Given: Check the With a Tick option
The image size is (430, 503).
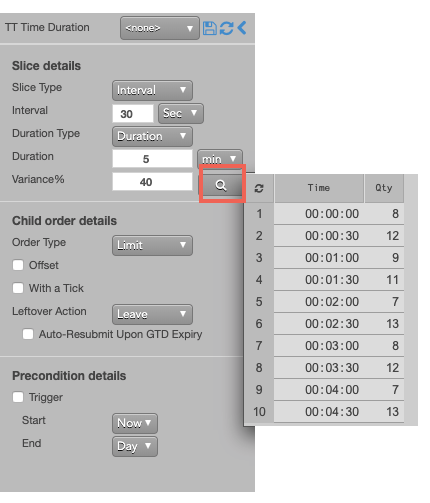Looking at the screenshot, I should pos(18,288).
